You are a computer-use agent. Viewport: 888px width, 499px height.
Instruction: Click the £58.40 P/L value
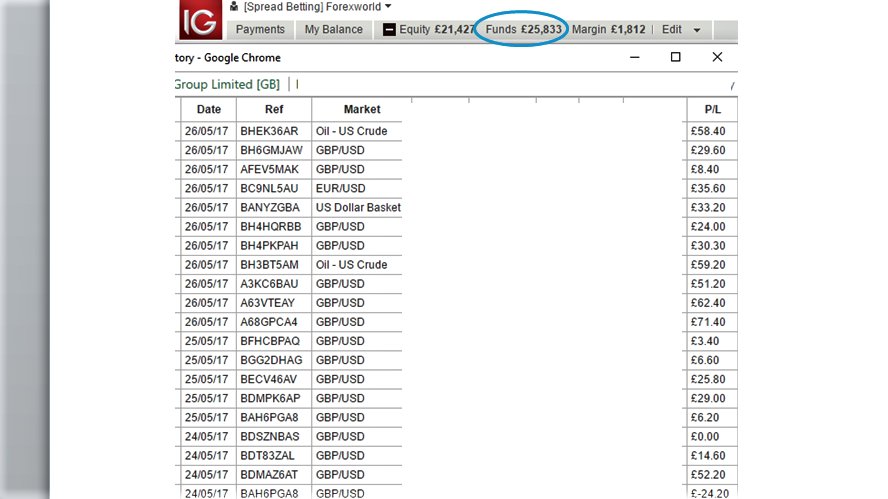point(708,131)
